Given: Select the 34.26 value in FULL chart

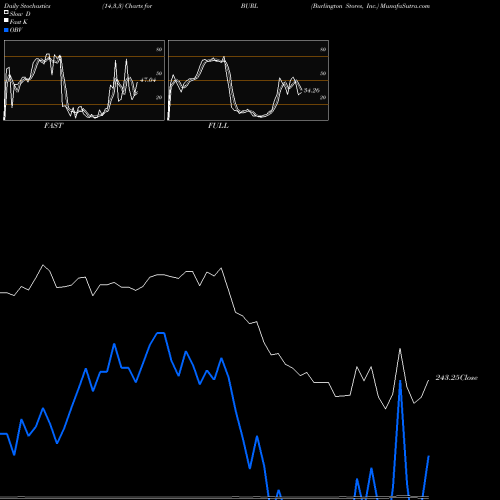Looking at the screenshot, I should point(312,90).
